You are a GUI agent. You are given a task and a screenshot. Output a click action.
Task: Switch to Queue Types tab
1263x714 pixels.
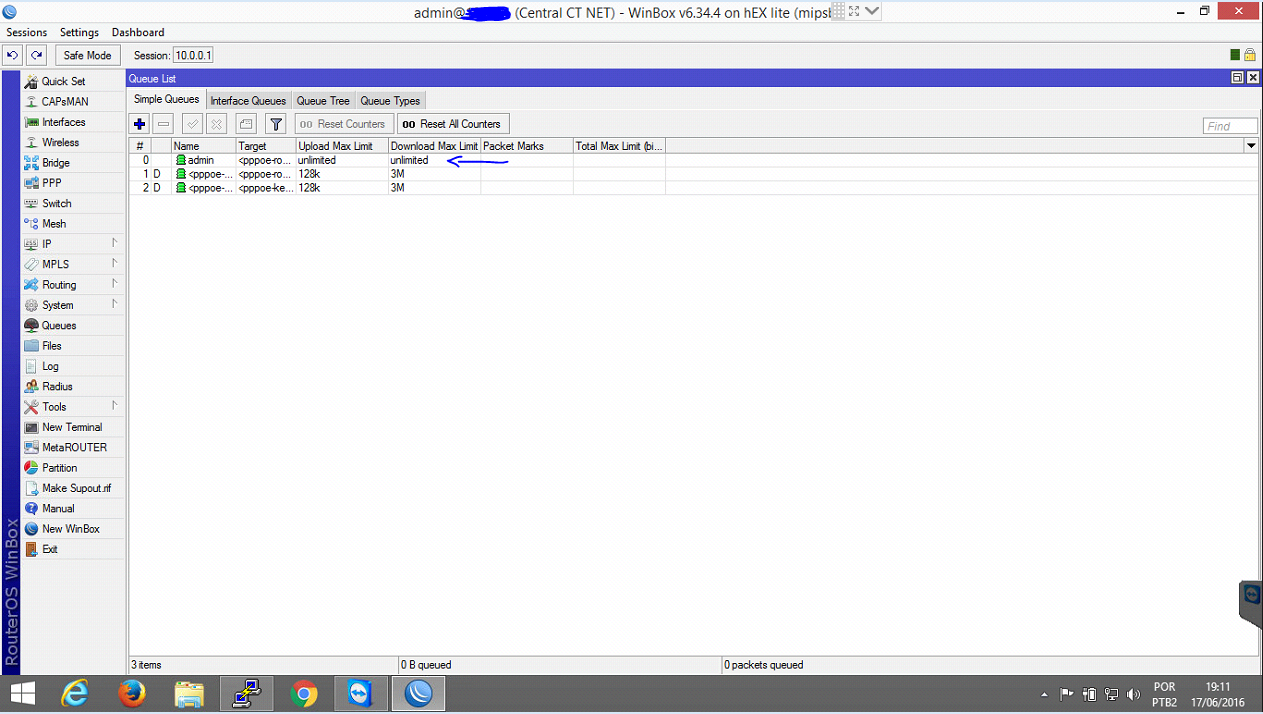390,100
